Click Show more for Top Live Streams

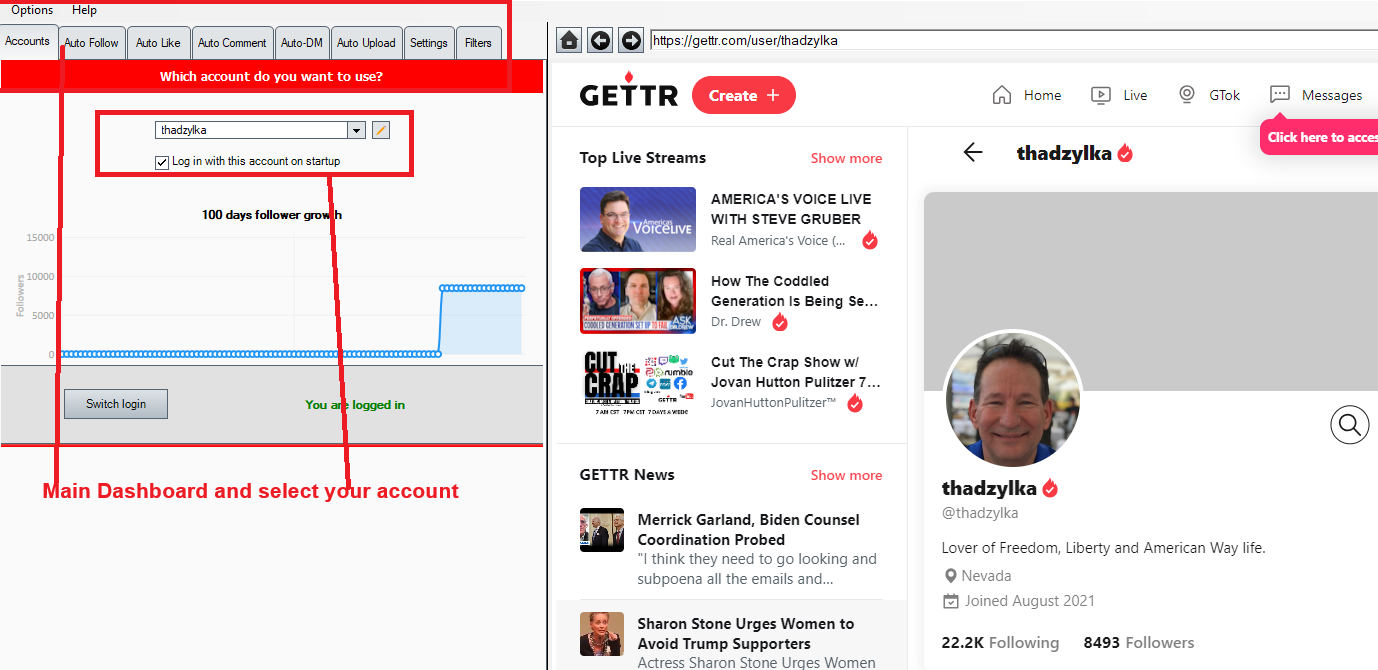(x=846, y=158)
